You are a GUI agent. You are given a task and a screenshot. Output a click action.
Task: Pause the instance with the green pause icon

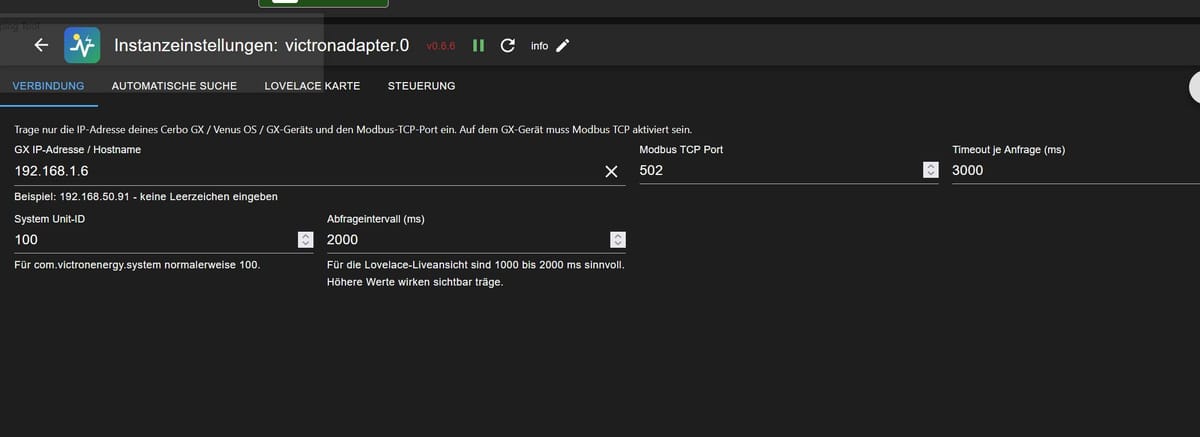coord(479,46)
